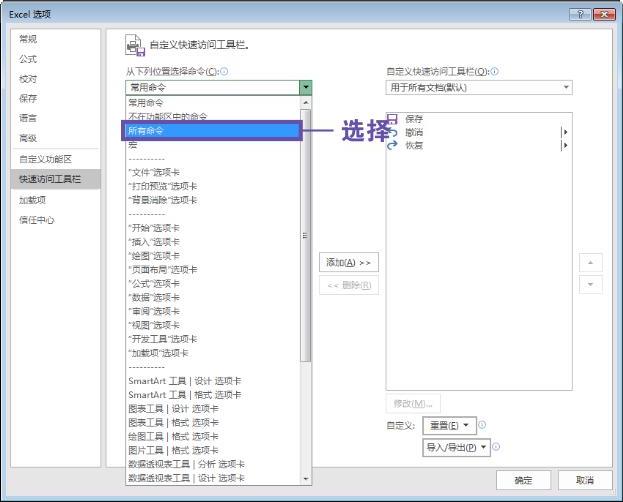
Task: Choose 图表工具 | 格式 选项卡
Action: (213, 423)
